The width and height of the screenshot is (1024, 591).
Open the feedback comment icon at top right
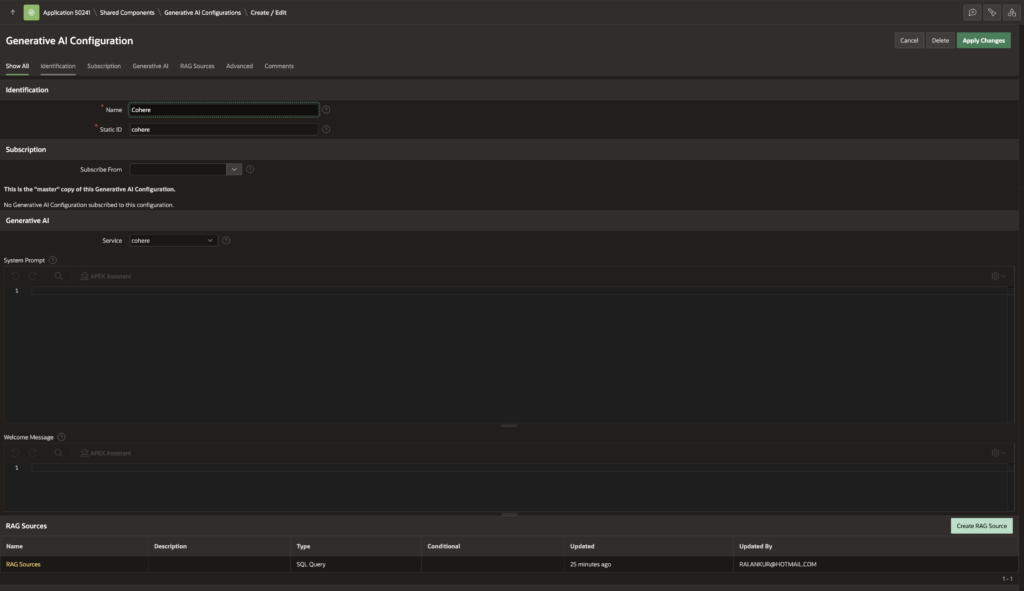(x=972, y=12)
